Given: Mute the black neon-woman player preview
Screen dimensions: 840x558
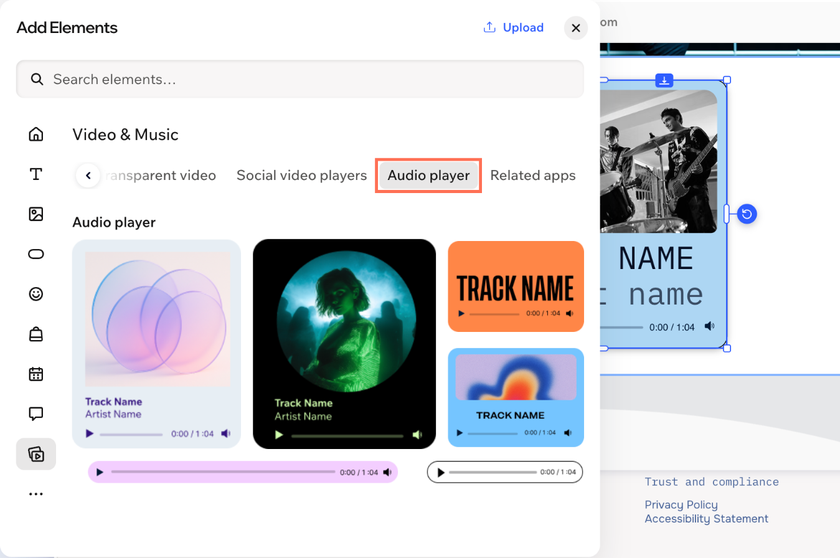Looking at the screenshot, I should click(417, 435).
